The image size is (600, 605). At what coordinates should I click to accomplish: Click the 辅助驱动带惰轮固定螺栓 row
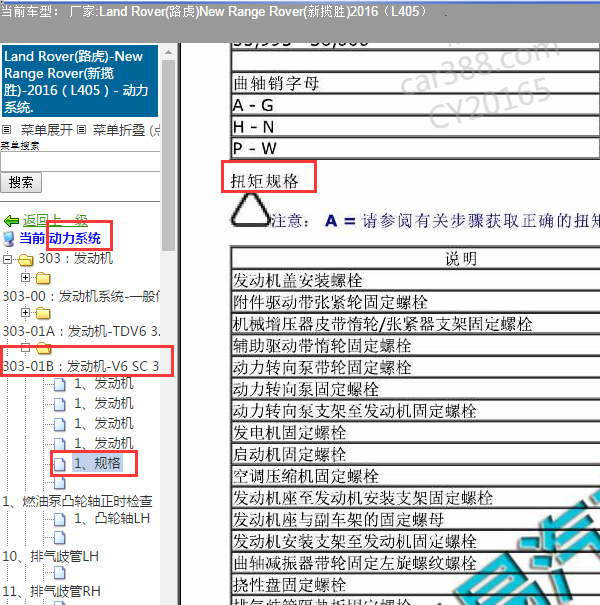coord(415,345)
